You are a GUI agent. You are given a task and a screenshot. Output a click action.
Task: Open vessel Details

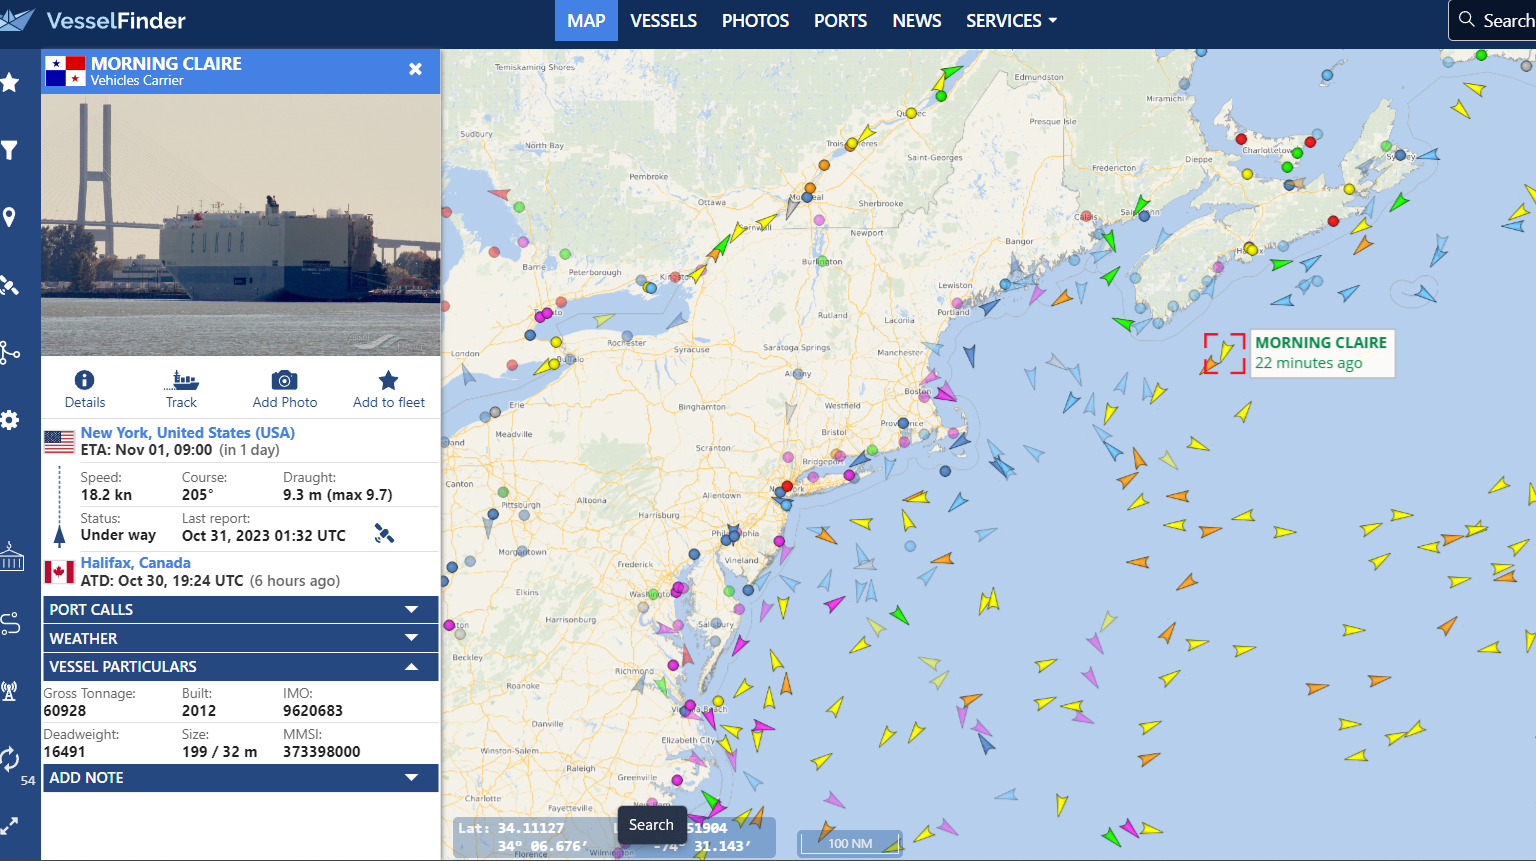[x=85, y=389]
